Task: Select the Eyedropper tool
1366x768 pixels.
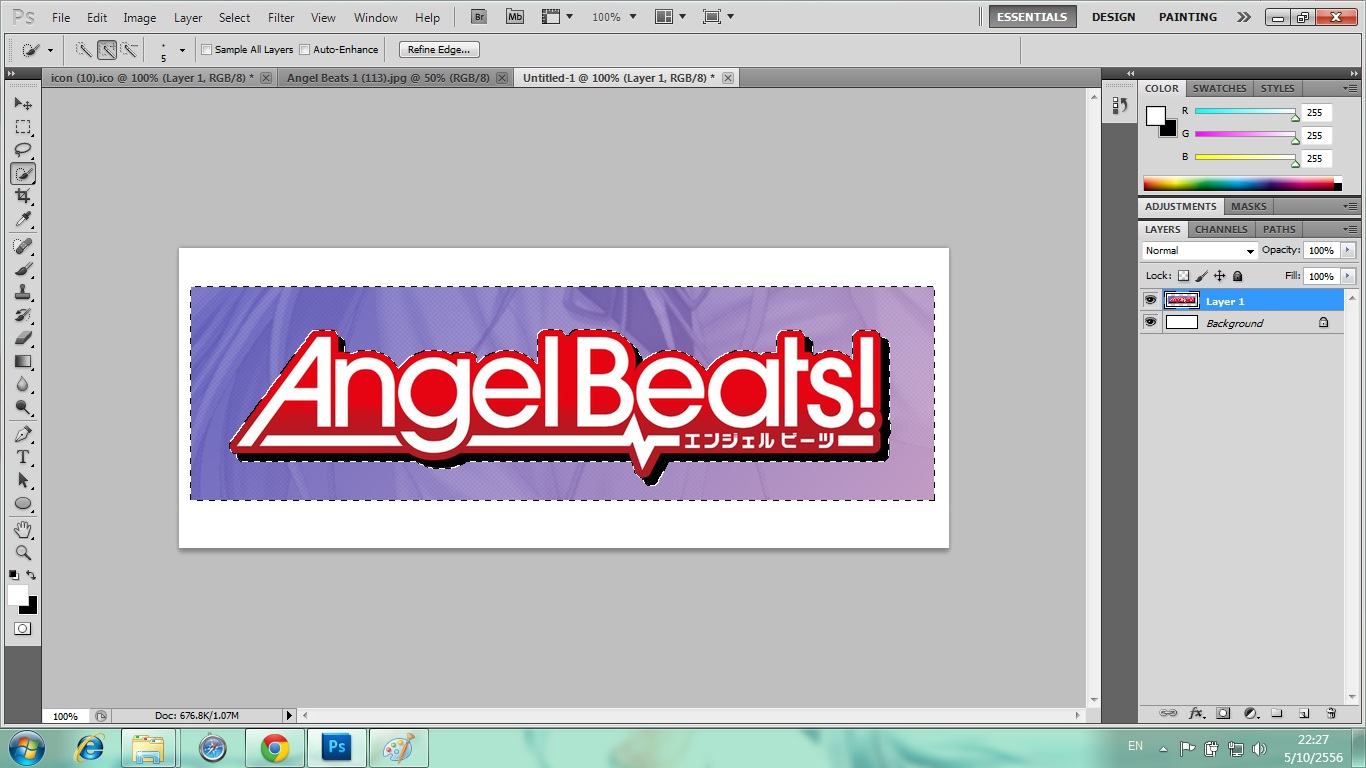Action: pos(23,219)
